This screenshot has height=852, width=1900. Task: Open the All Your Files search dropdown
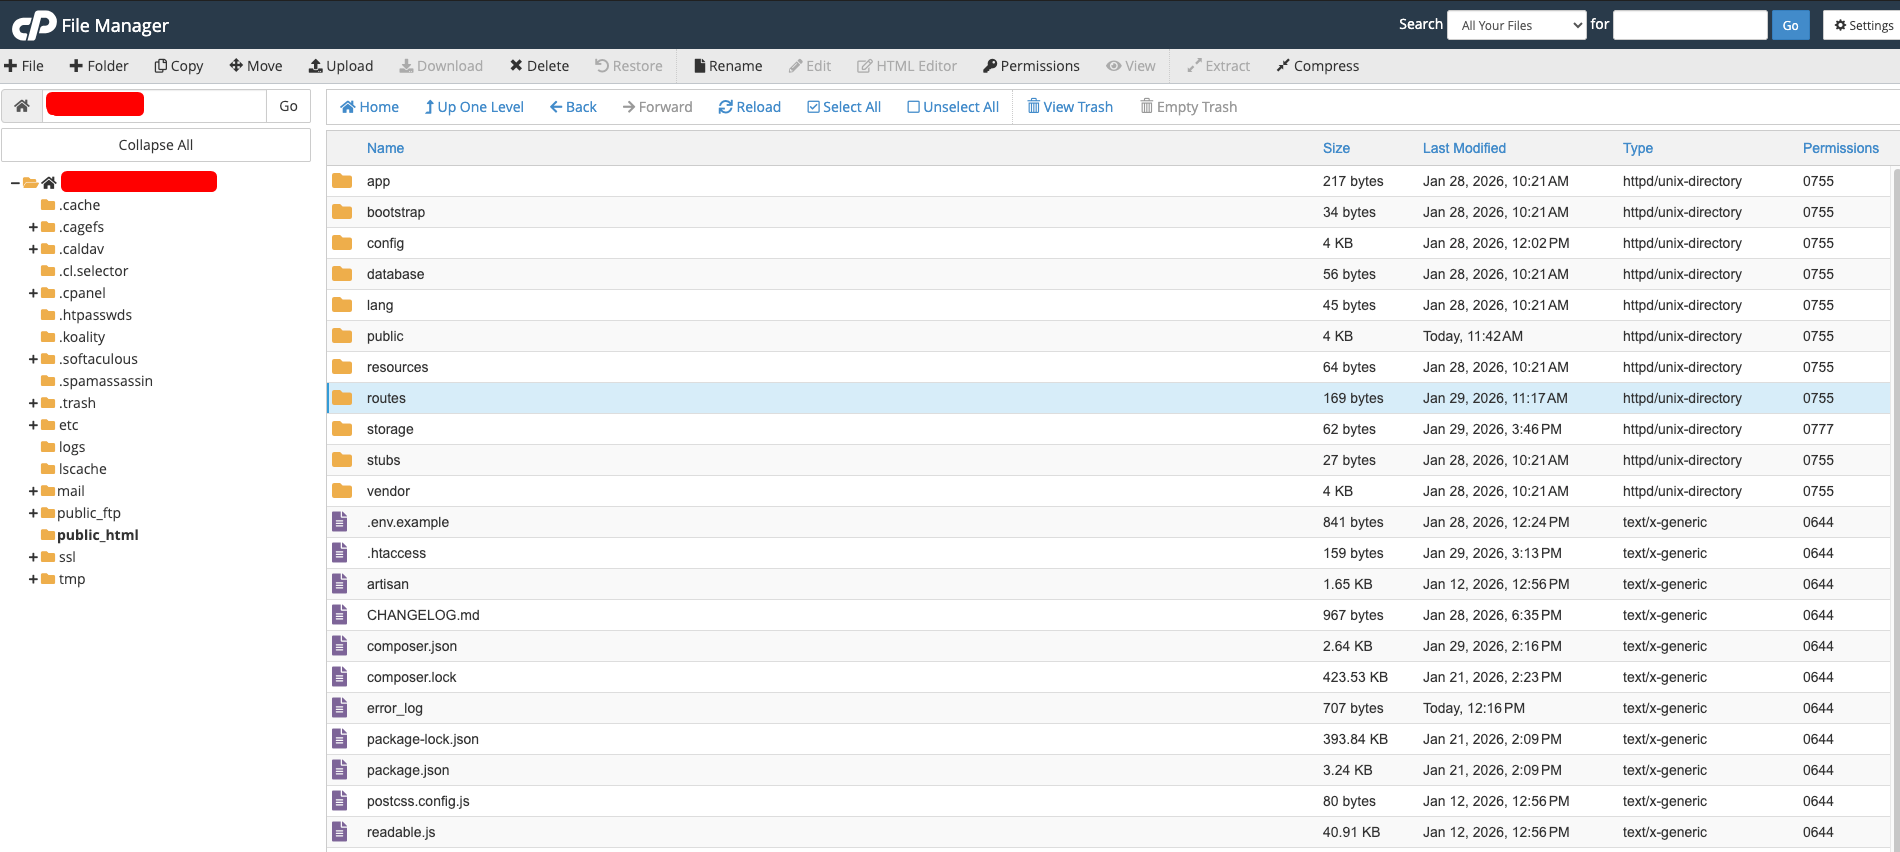point(1516,26)
